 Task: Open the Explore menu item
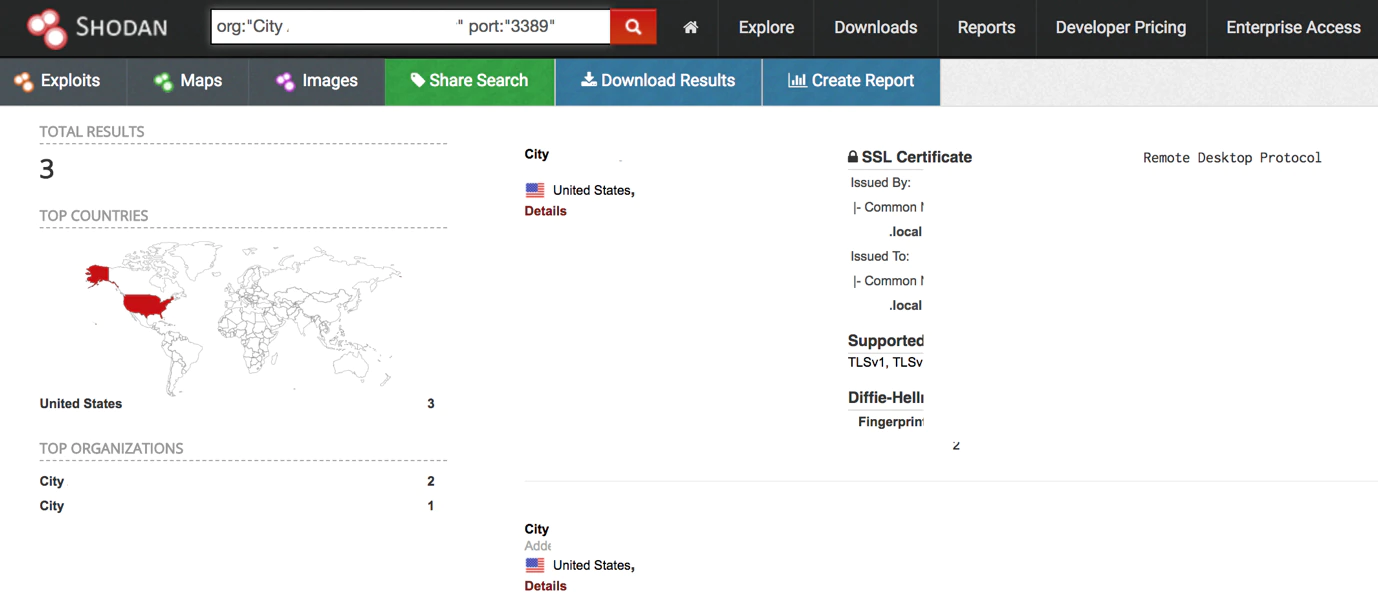coord(766,28)
